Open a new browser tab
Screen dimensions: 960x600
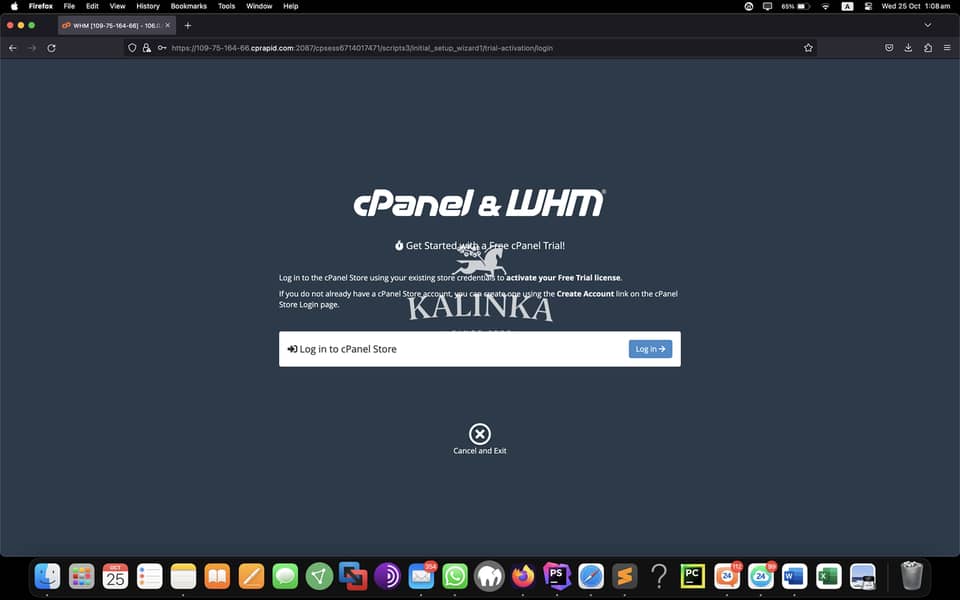(188, 26)
